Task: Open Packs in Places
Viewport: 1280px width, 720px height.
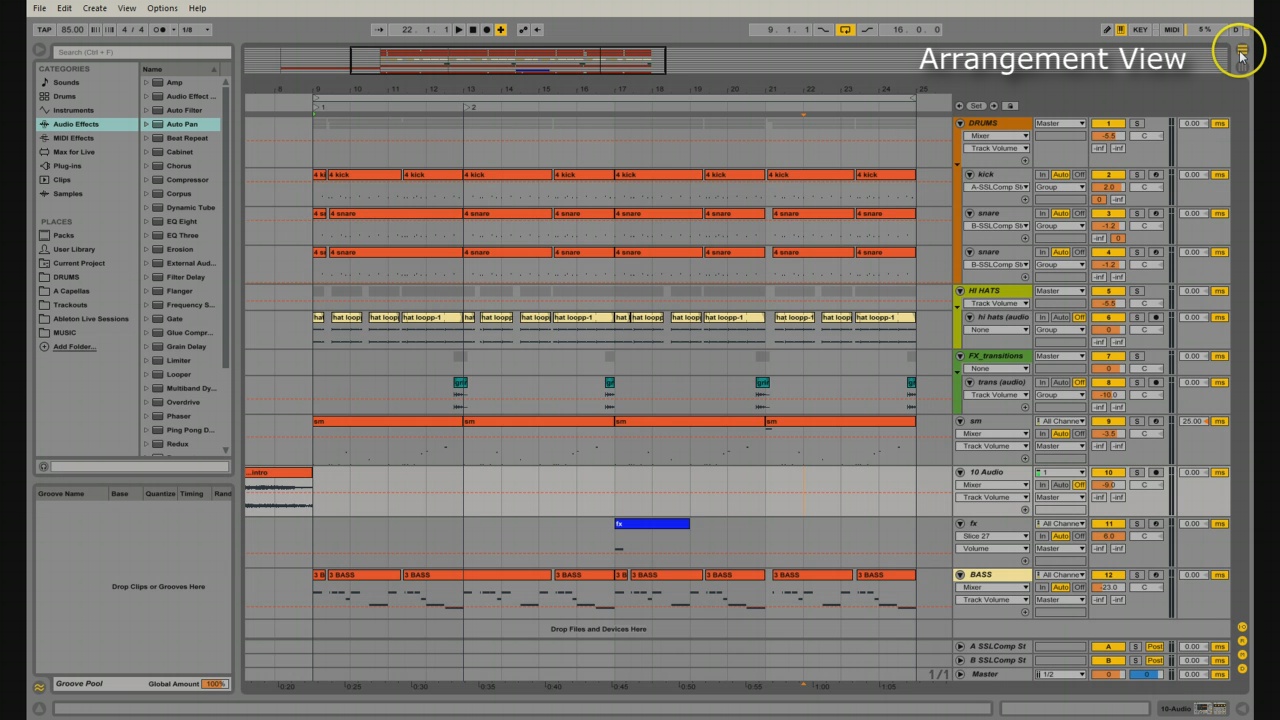Action: click(x=63, y=235)
